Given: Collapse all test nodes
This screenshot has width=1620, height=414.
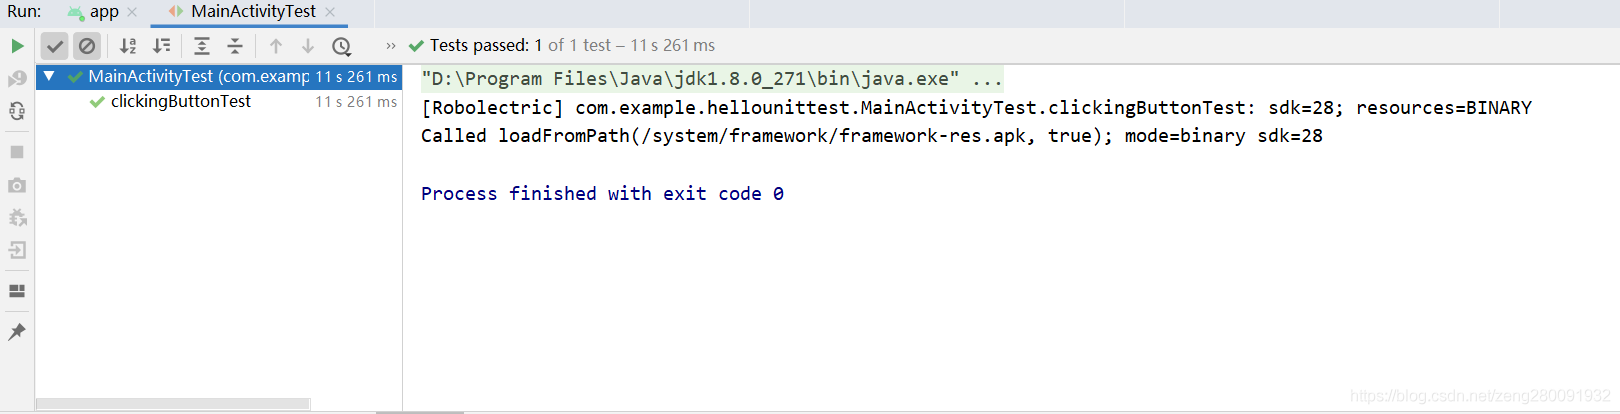Looking at the screenshot, I should tap(235, 46).
